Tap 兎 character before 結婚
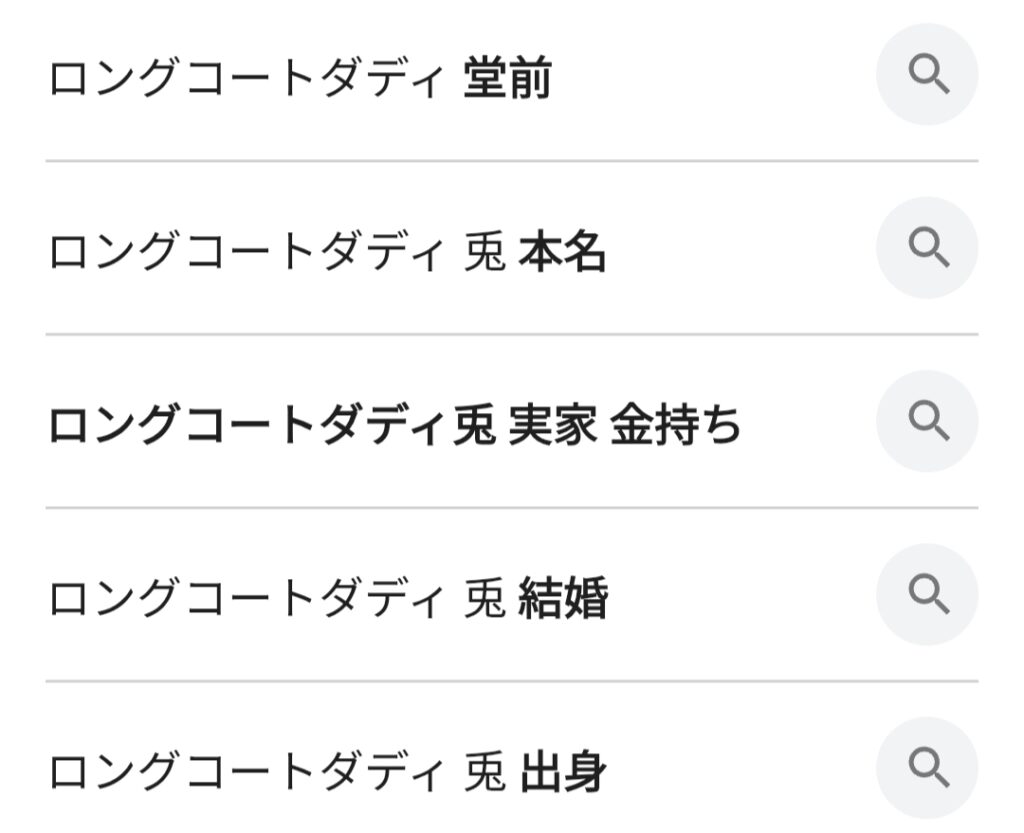 485,600
